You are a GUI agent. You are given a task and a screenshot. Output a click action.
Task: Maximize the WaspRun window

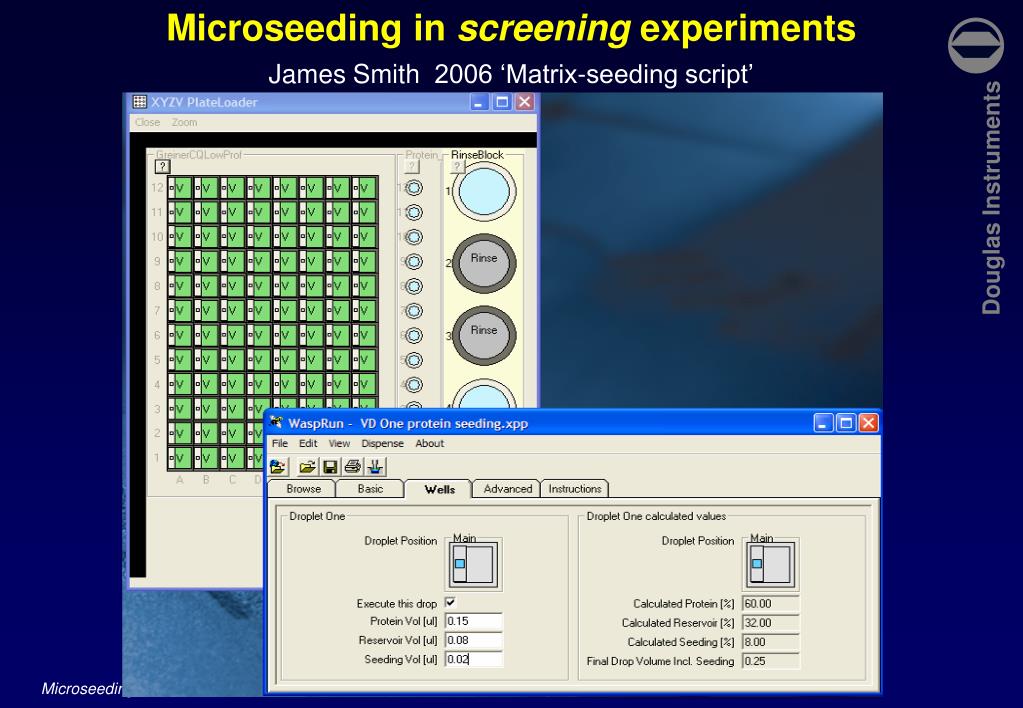pyautogui.click(x=846, y=423)
